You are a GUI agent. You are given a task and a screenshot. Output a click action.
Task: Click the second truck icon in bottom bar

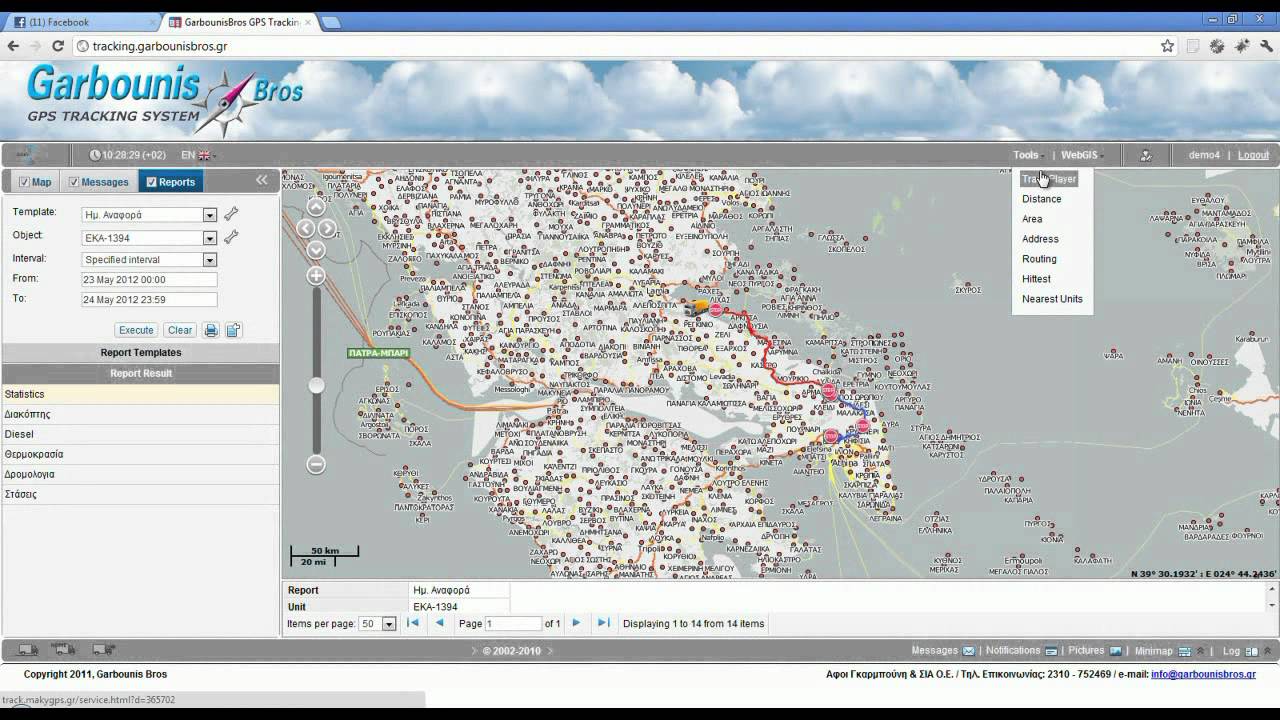[63, 650]
